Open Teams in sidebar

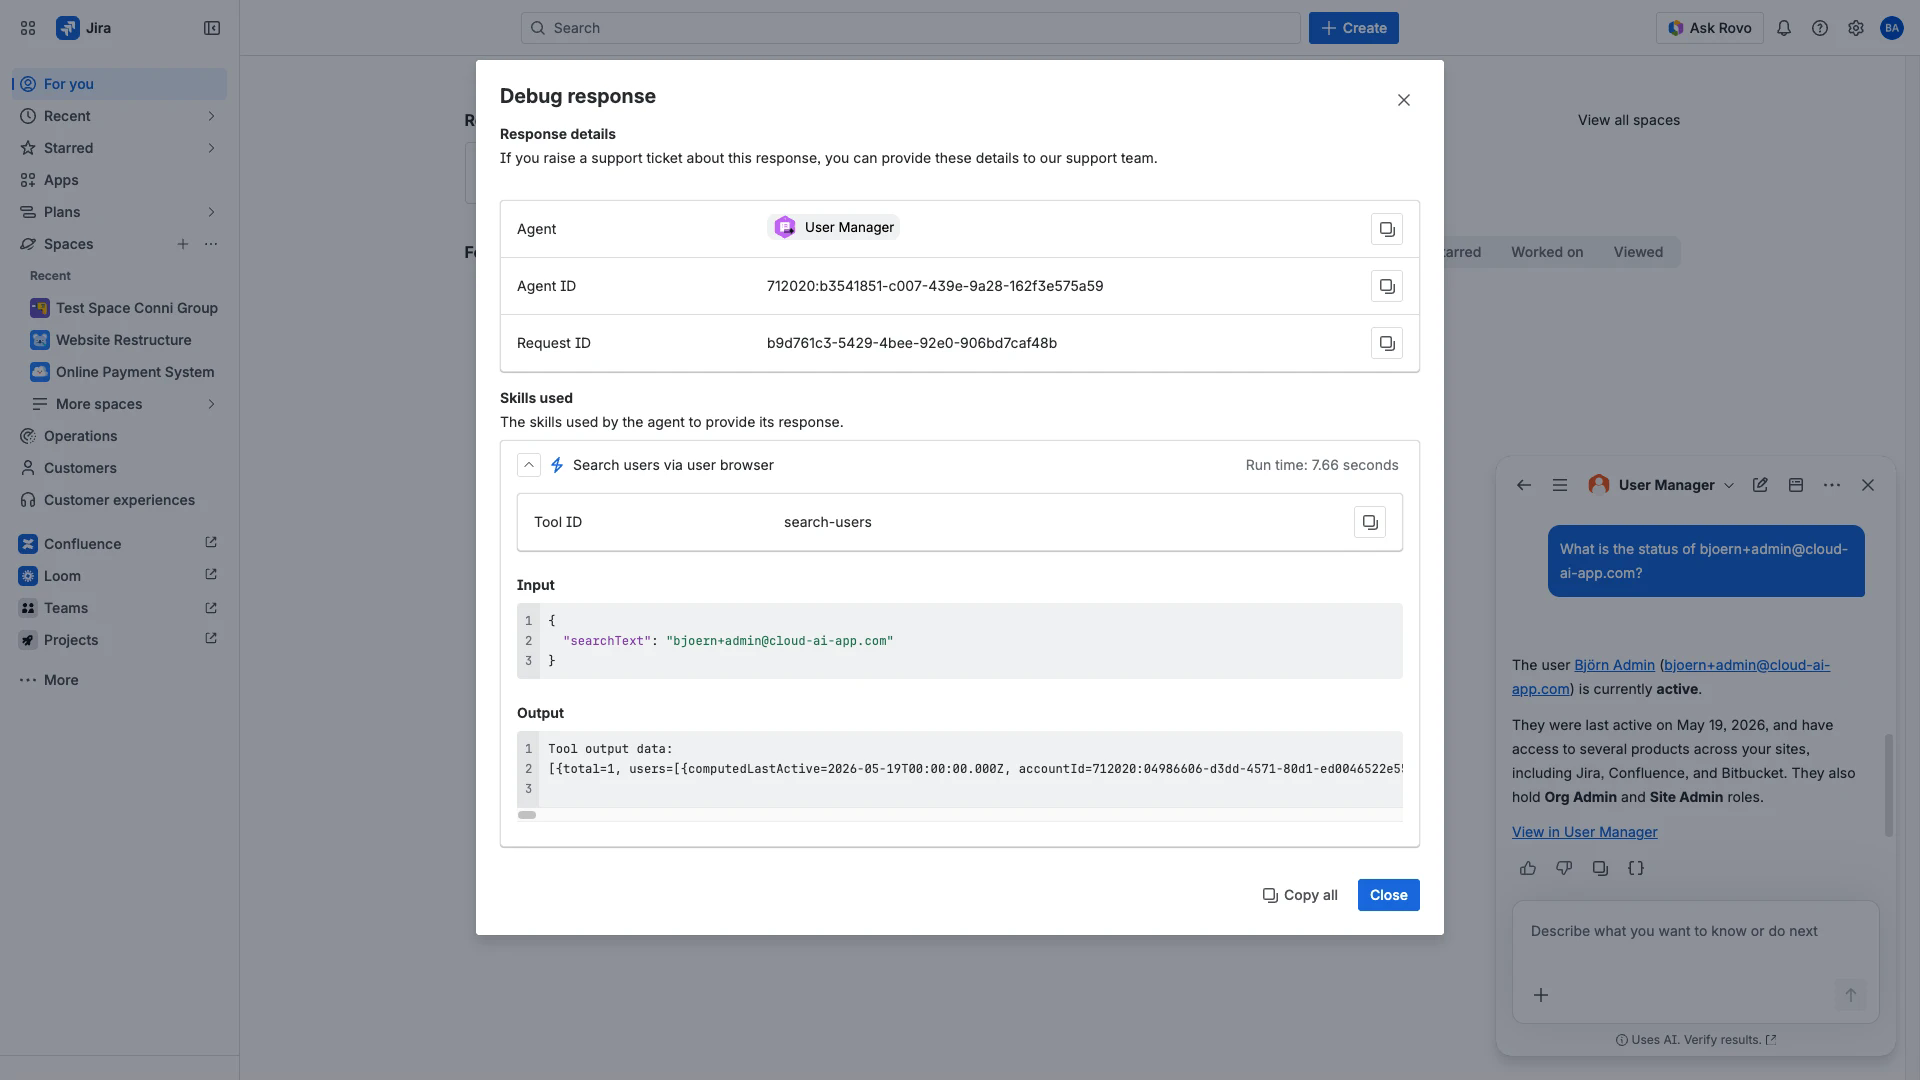[120, 608]
